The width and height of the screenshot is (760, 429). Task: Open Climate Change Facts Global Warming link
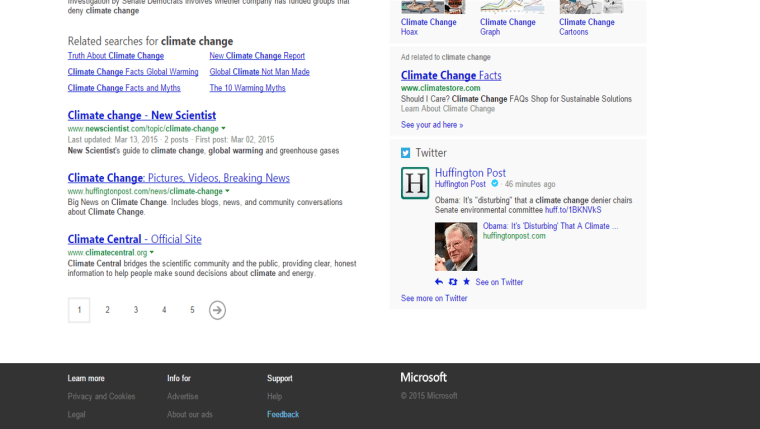(x=133, y=72)
